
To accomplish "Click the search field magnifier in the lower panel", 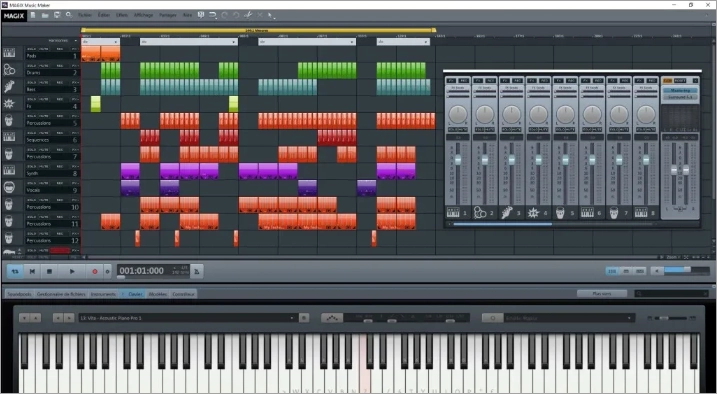I will coord(639,293).
